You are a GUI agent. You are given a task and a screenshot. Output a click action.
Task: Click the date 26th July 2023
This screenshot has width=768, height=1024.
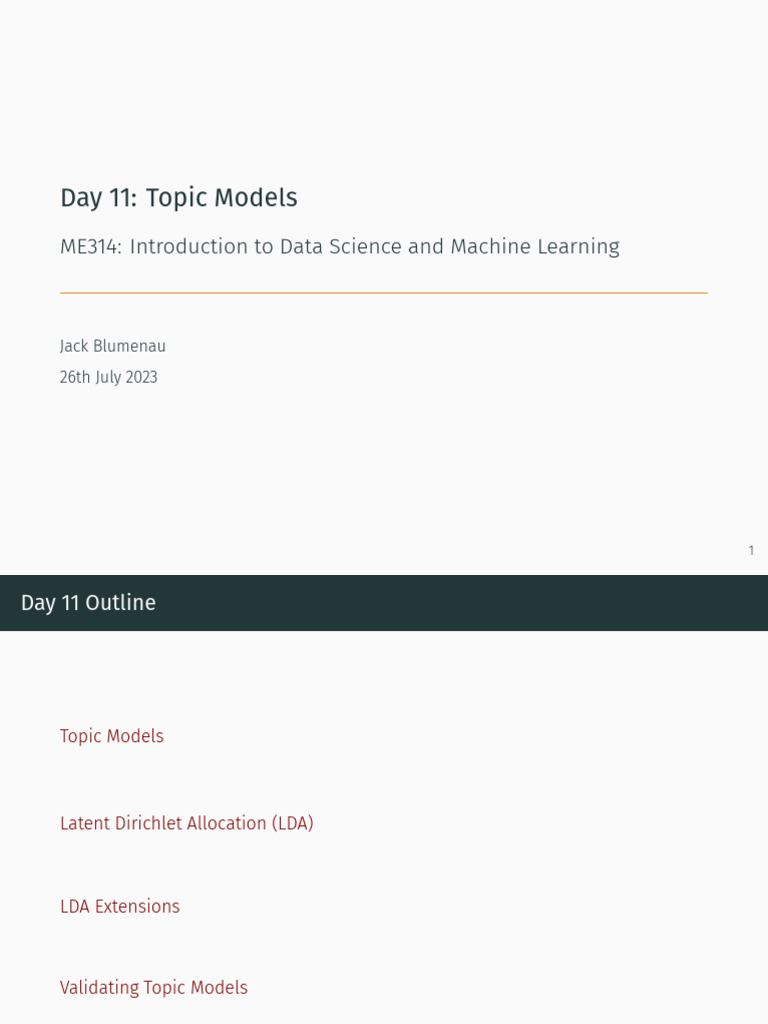108,377
